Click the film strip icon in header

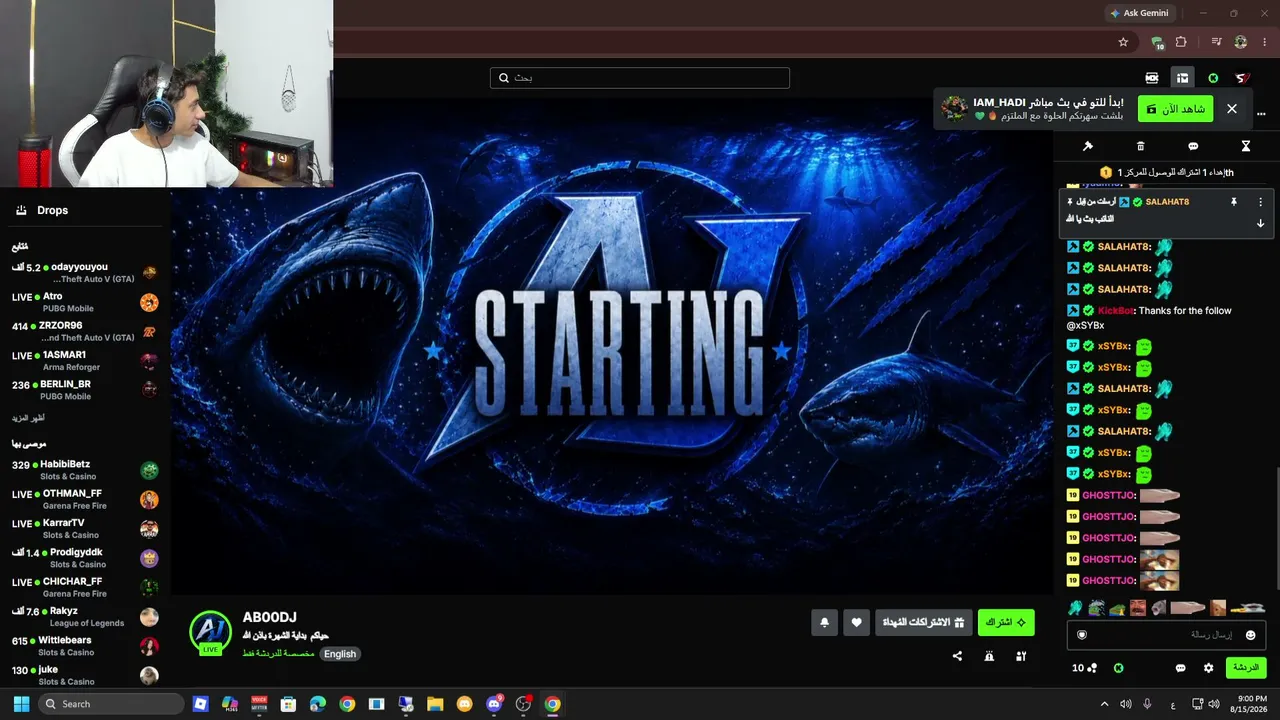[1152, 78]
